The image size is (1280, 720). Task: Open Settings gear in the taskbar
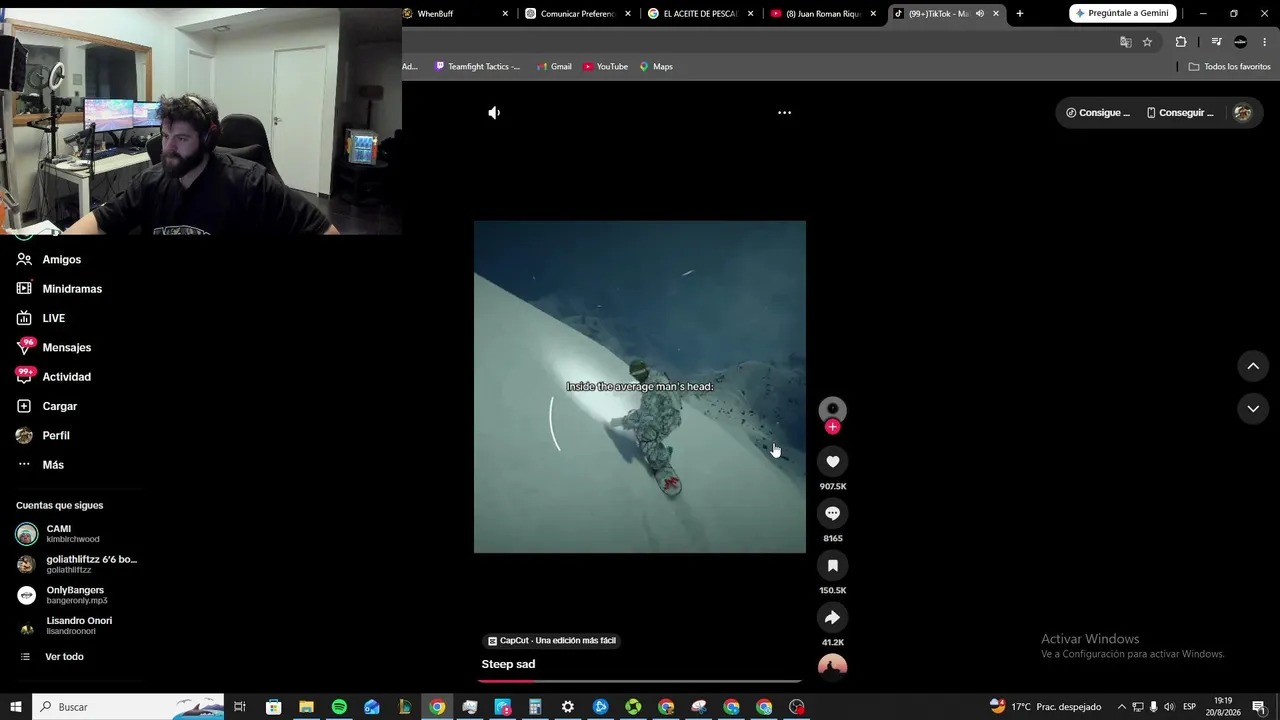tap(568, 707)
